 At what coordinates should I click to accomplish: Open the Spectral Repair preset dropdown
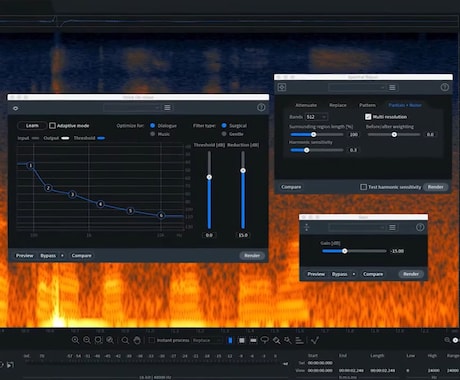(x=358, y=87)
